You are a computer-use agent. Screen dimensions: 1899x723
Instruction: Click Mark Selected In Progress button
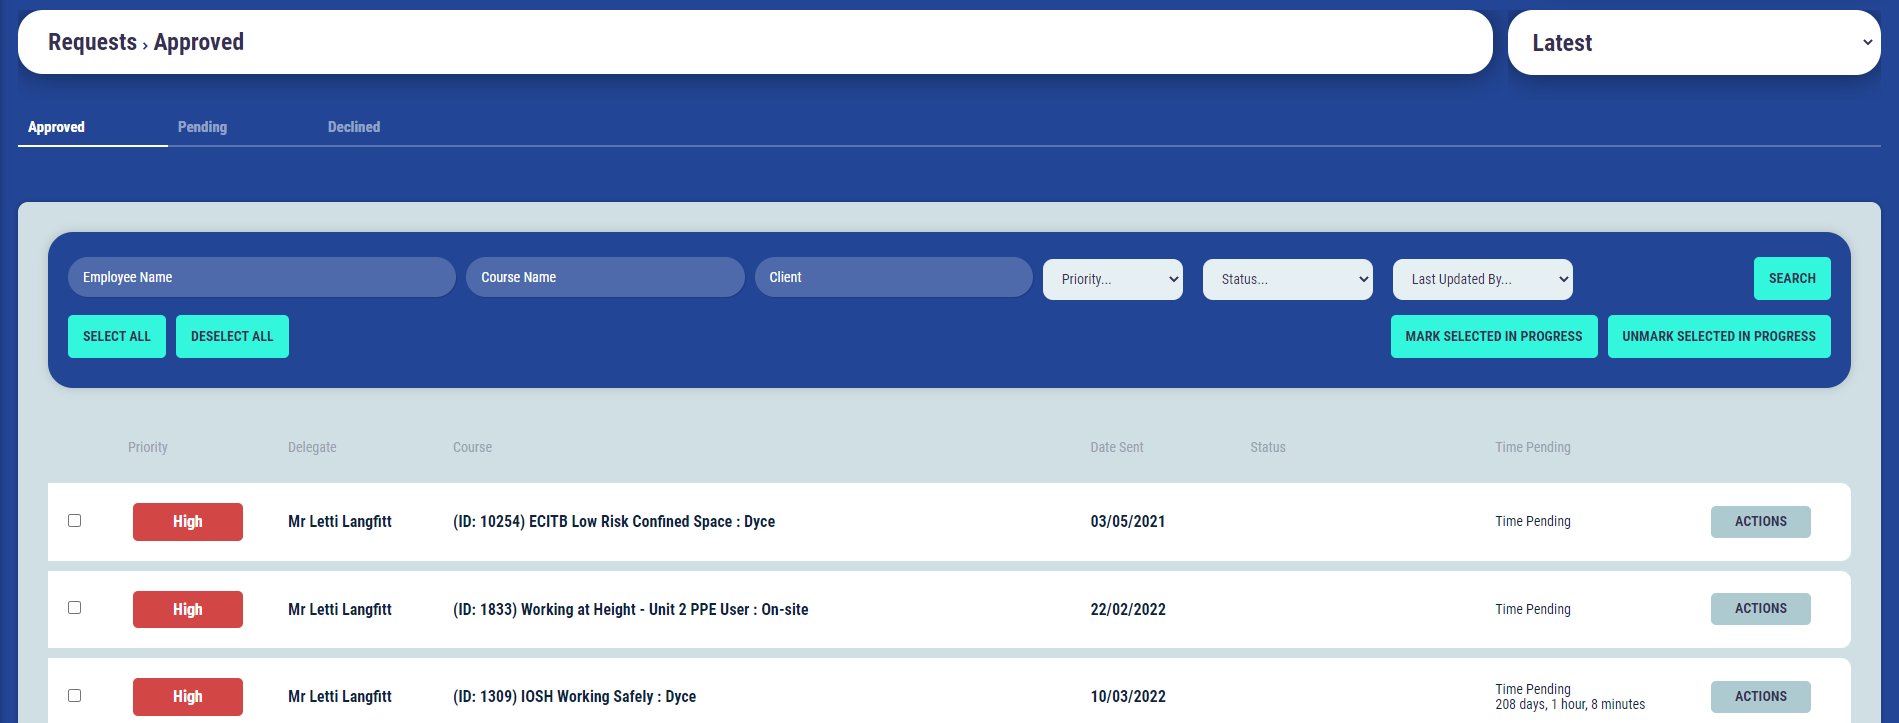[x=1493, y=337]
